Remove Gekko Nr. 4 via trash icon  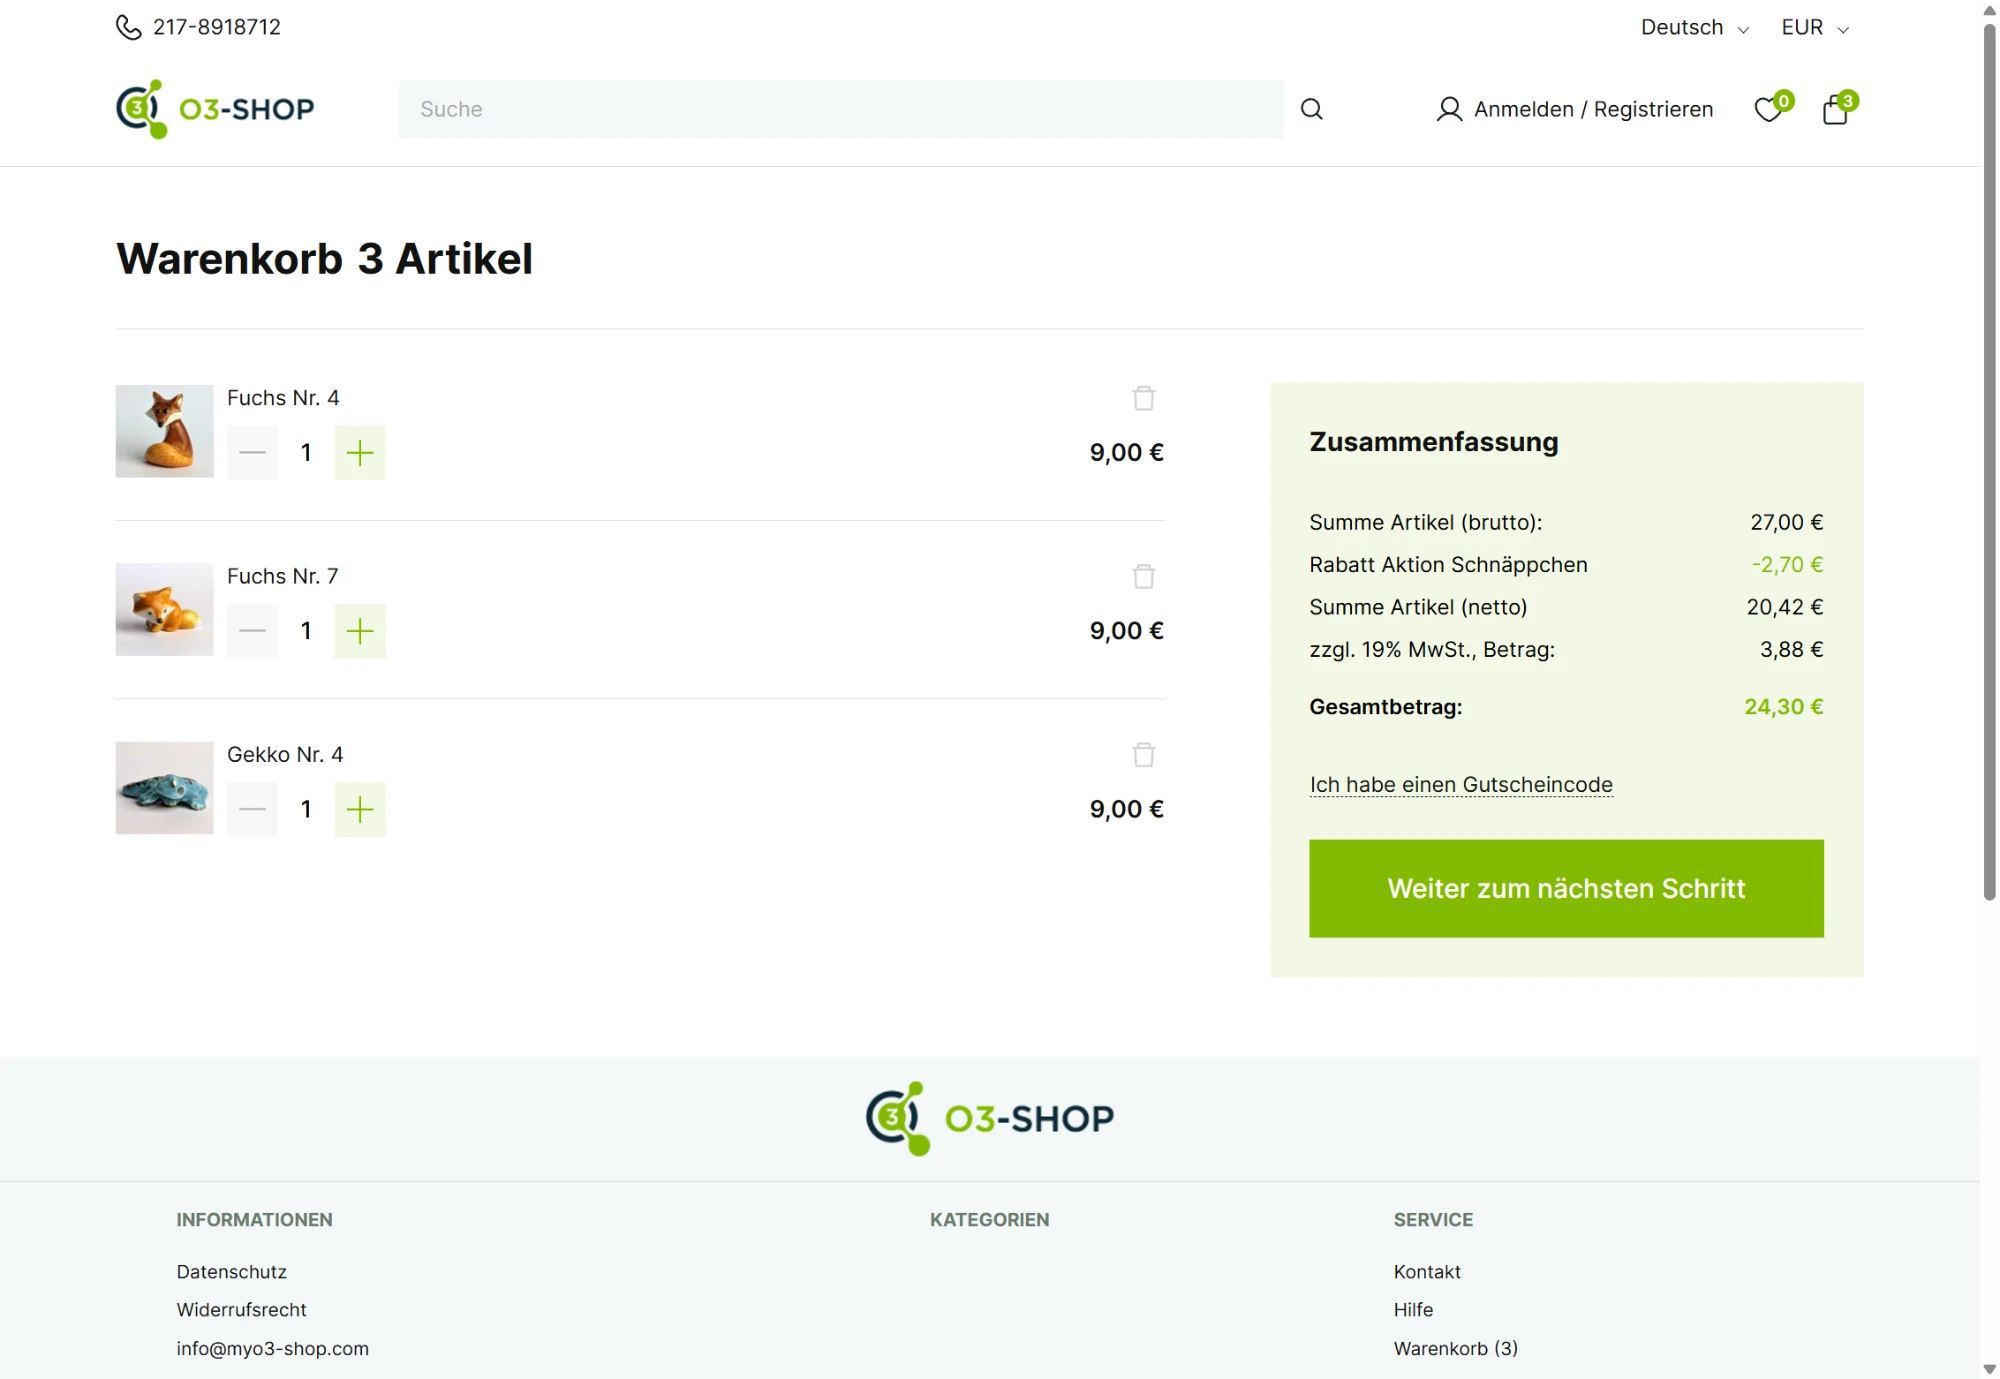point(1144,754)
